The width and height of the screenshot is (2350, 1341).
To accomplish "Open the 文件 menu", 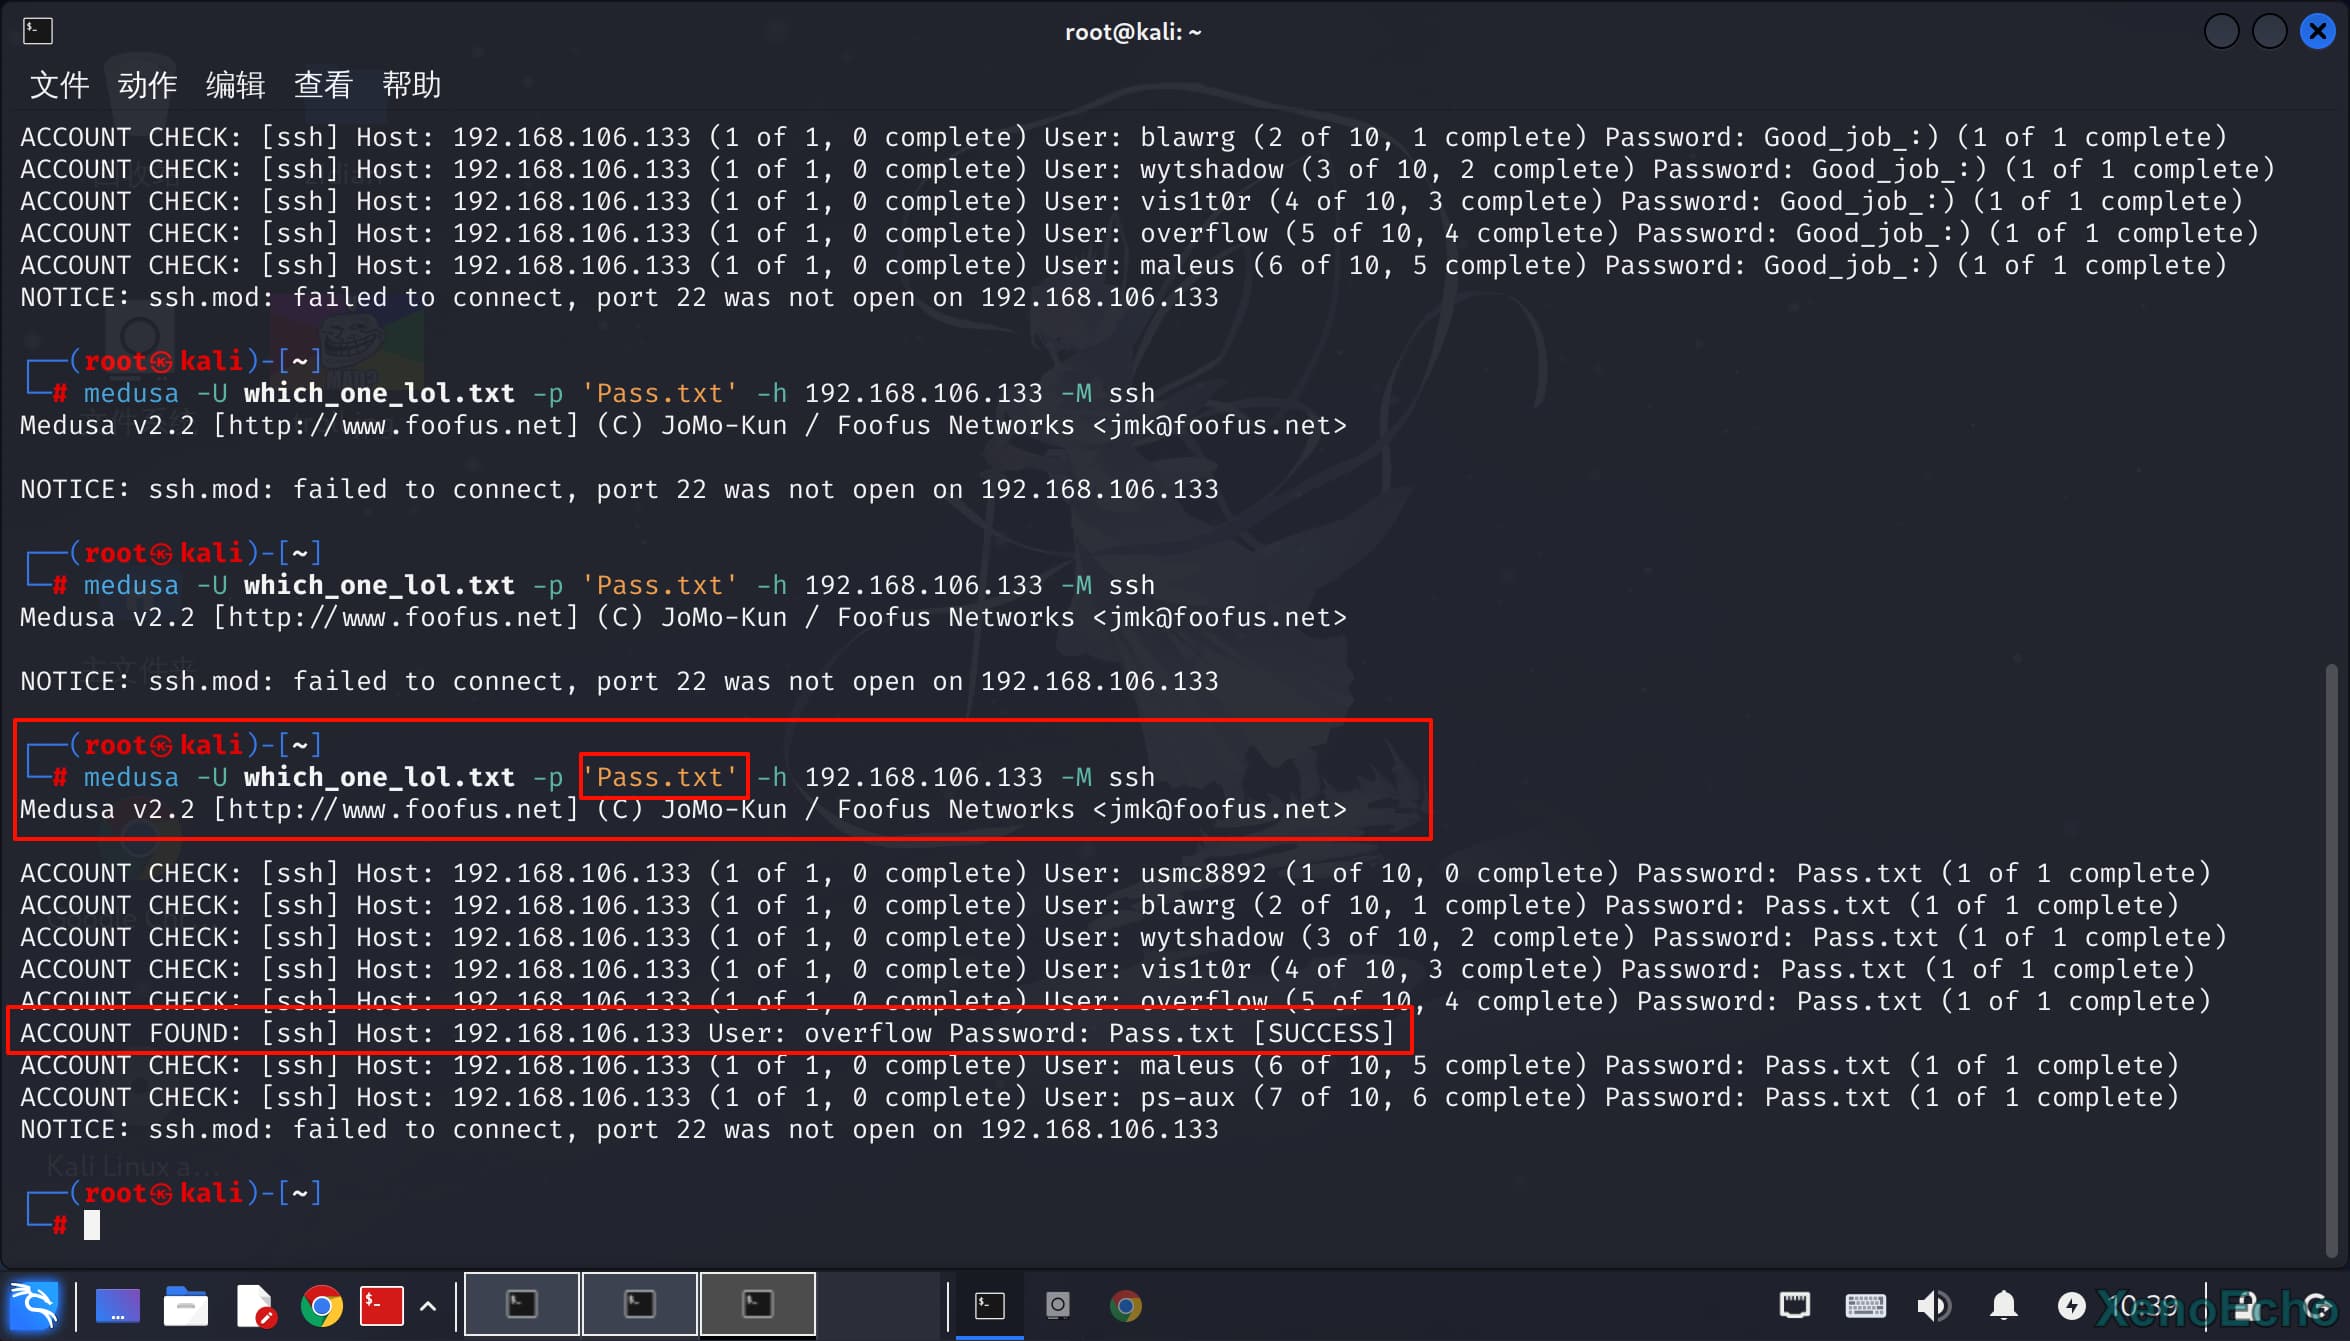I will pos(59,85).
